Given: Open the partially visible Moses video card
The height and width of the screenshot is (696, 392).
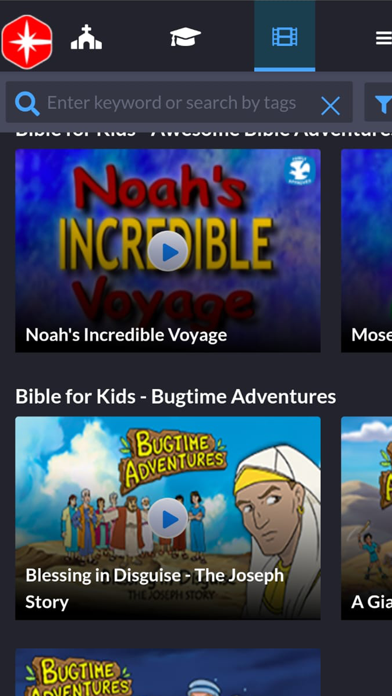Looking at the screenshot, I should tap(367, 250).
